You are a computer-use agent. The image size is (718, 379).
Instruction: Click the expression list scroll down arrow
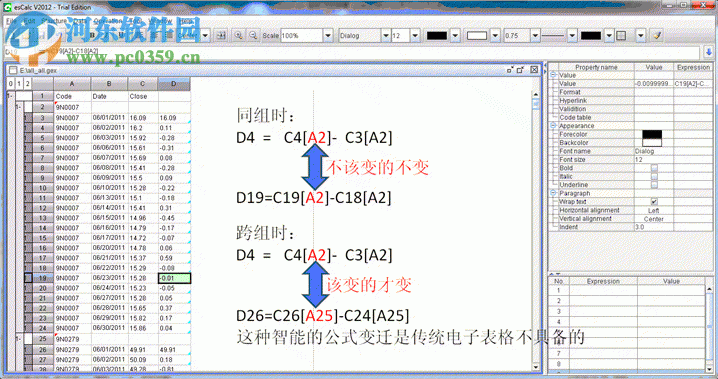[x=709, y=369]
